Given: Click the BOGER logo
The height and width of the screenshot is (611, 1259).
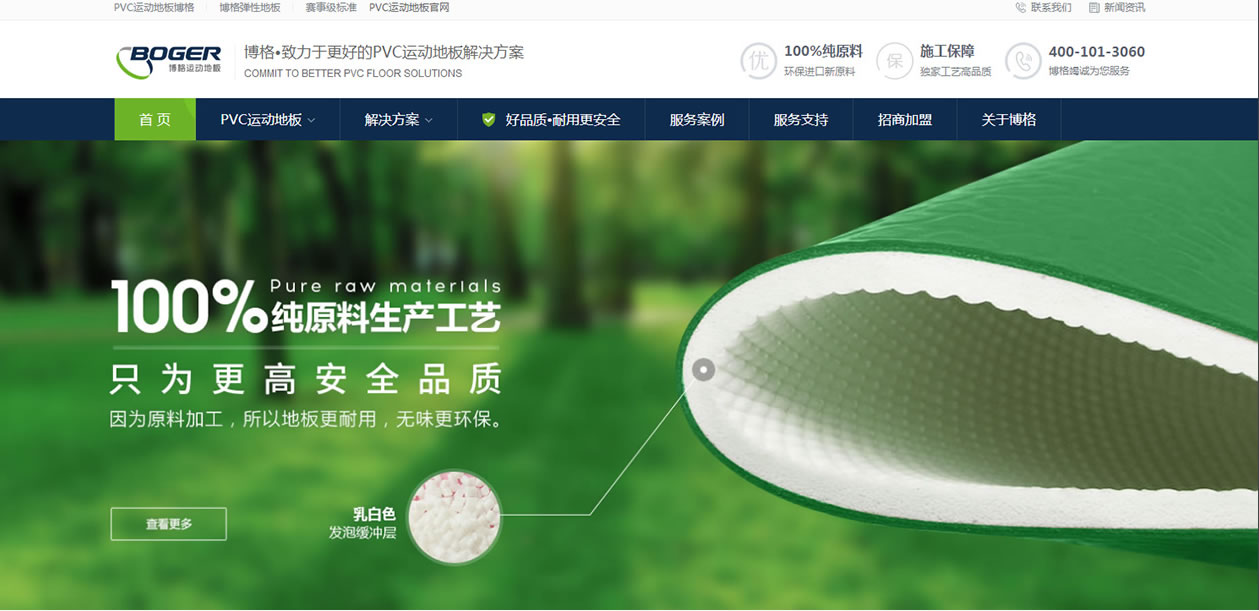Looking at the screenshot, I should (168, 61).
